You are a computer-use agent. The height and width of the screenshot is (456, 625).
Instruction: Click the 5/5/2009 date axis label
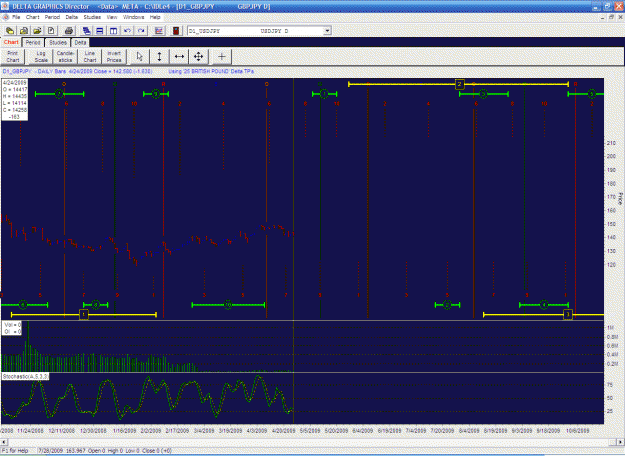pos(310,431)
